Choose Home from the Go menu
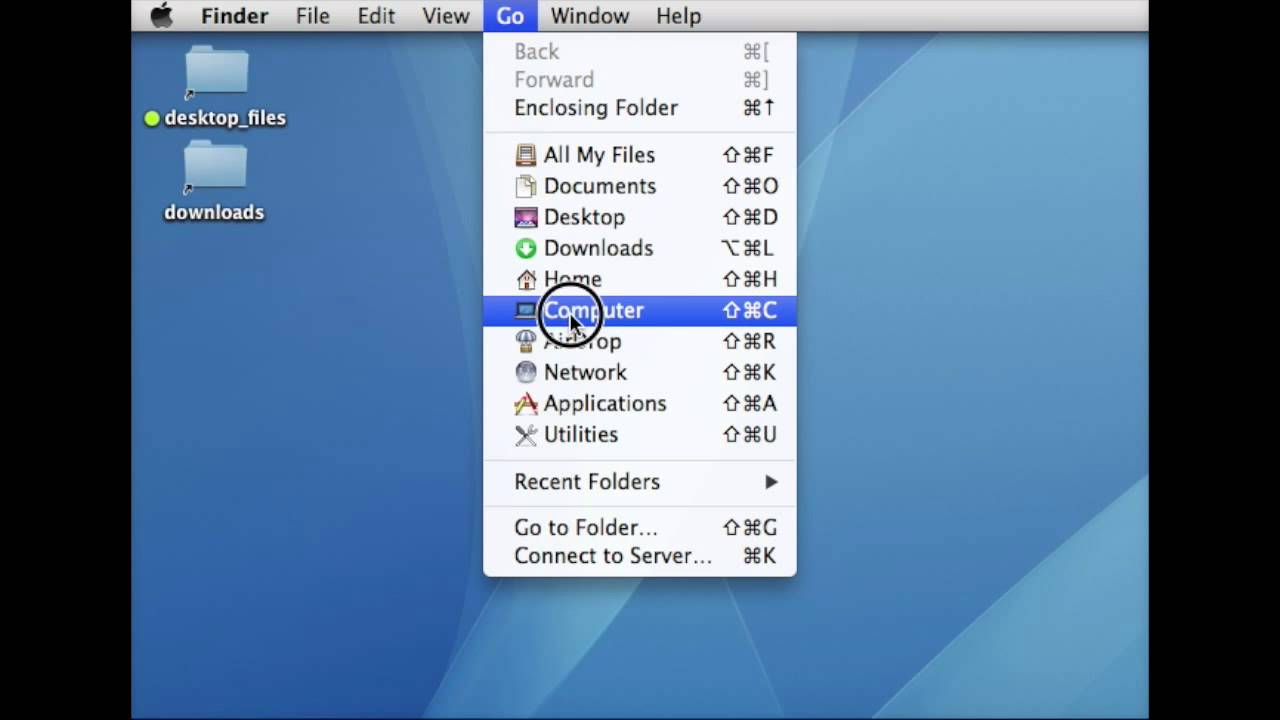This screenshot has height=720, width=1280. coord(640,279)
